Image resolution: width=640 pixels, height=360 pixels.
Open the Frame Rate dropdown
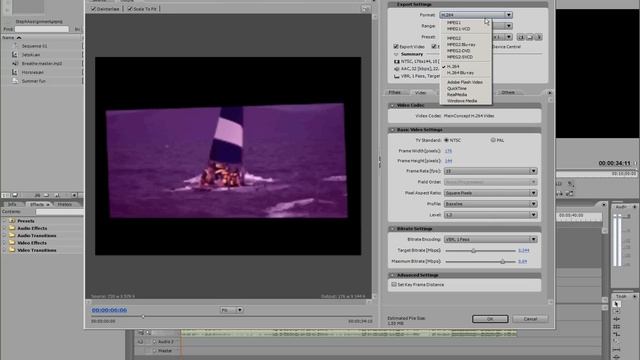(491, 171)
